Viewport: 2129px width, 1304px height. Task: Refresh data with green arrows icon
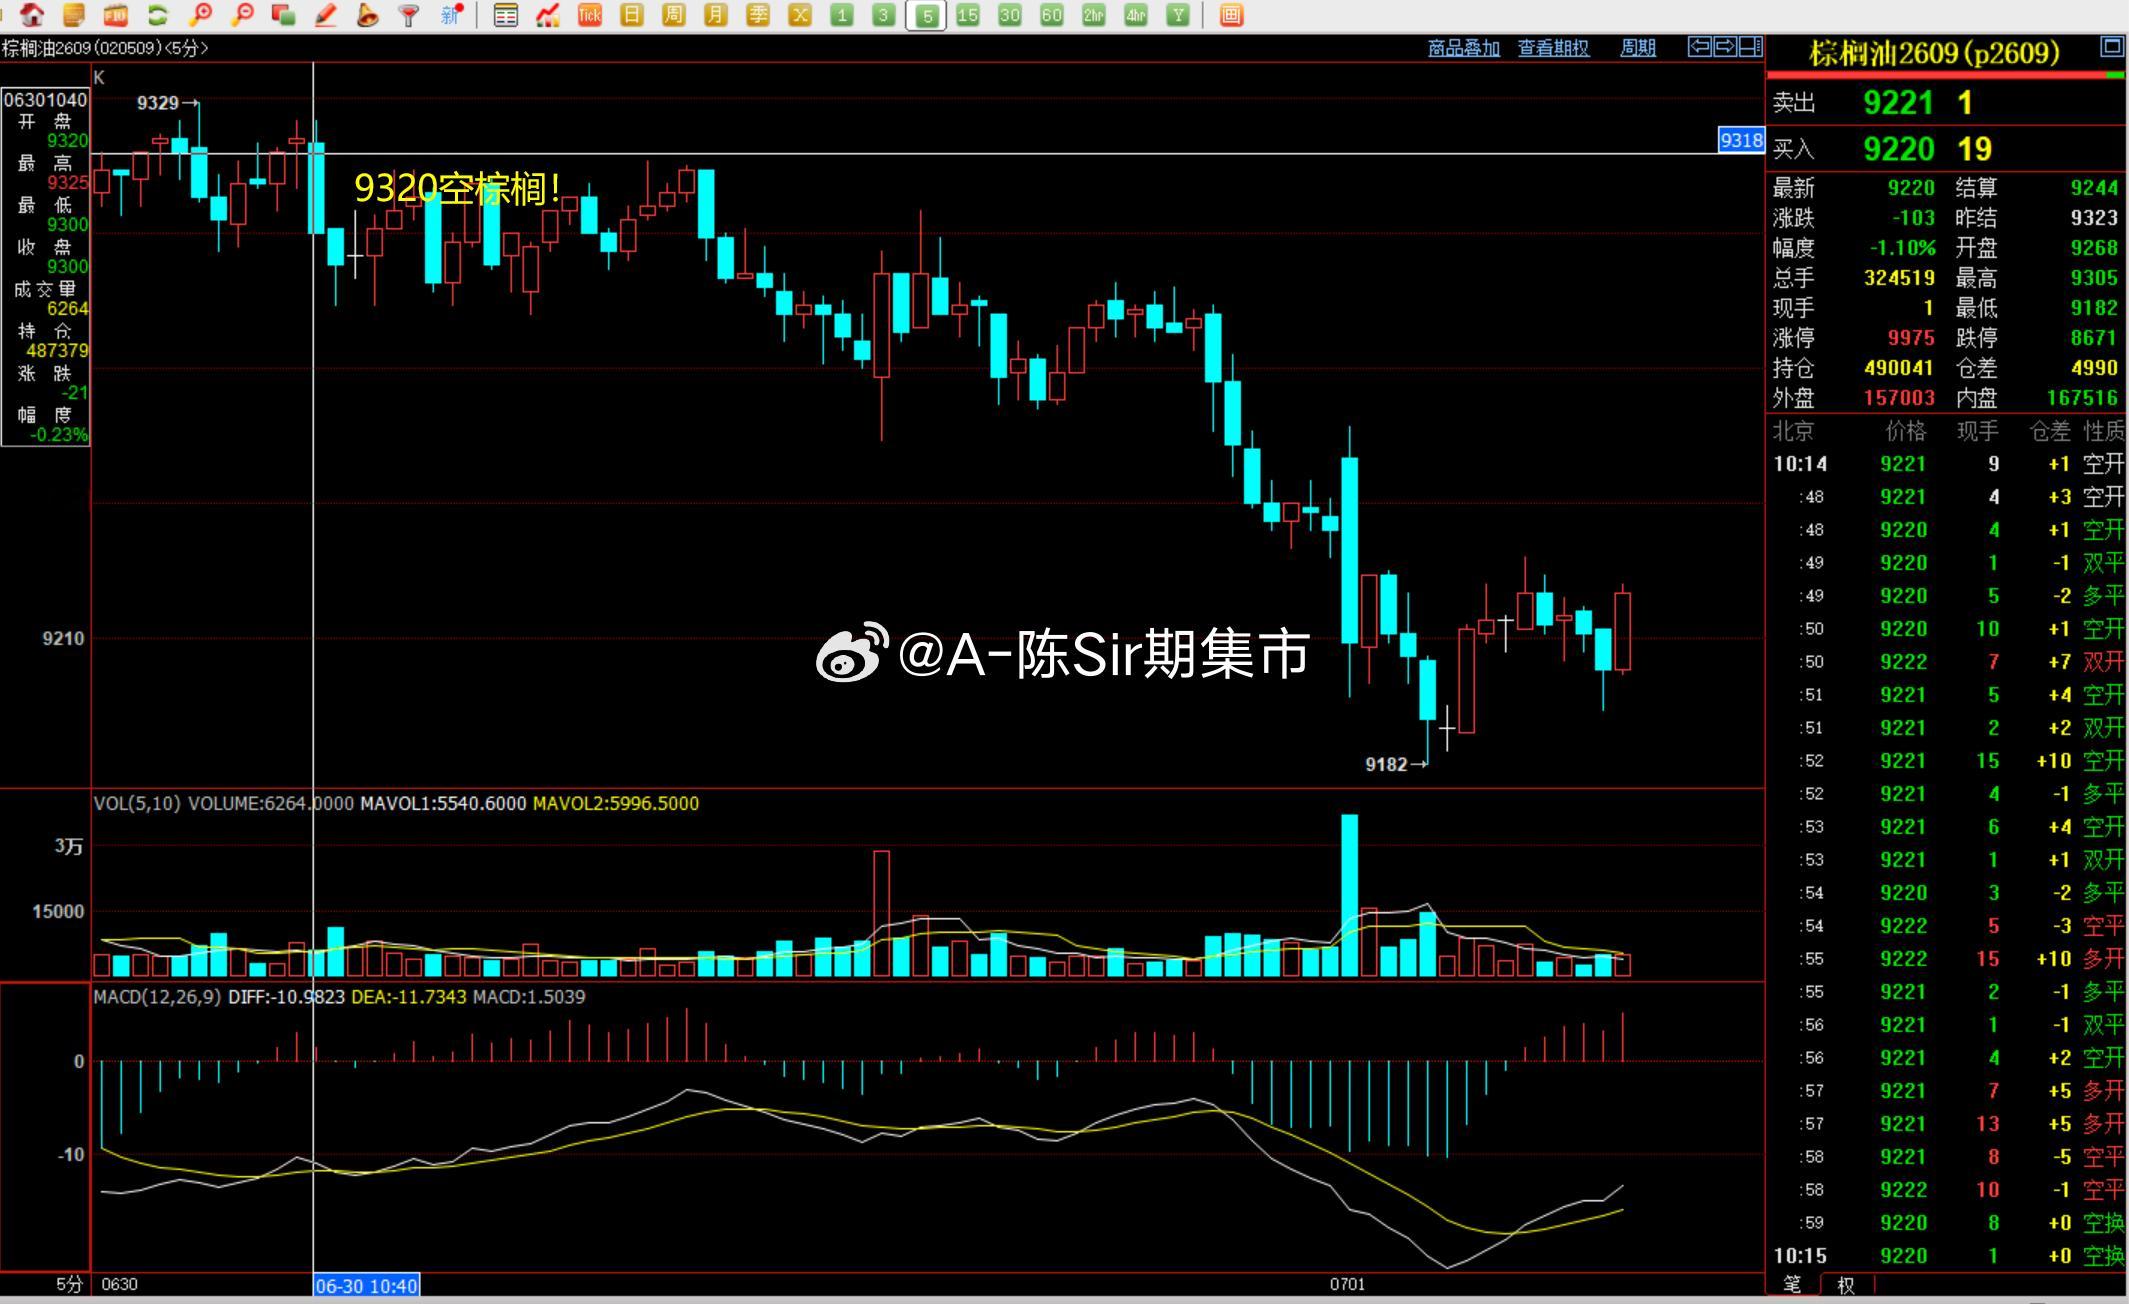click(158, 15)
